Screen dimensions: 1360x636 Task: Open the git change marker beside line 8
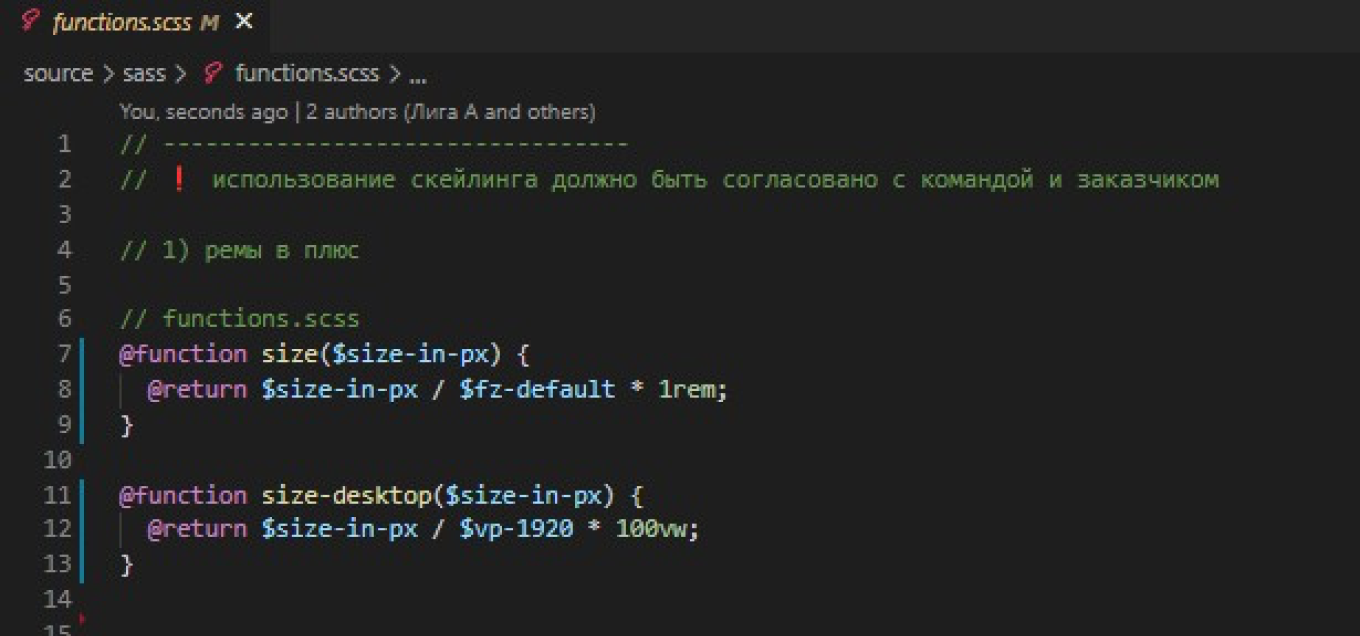pos(84,389)
